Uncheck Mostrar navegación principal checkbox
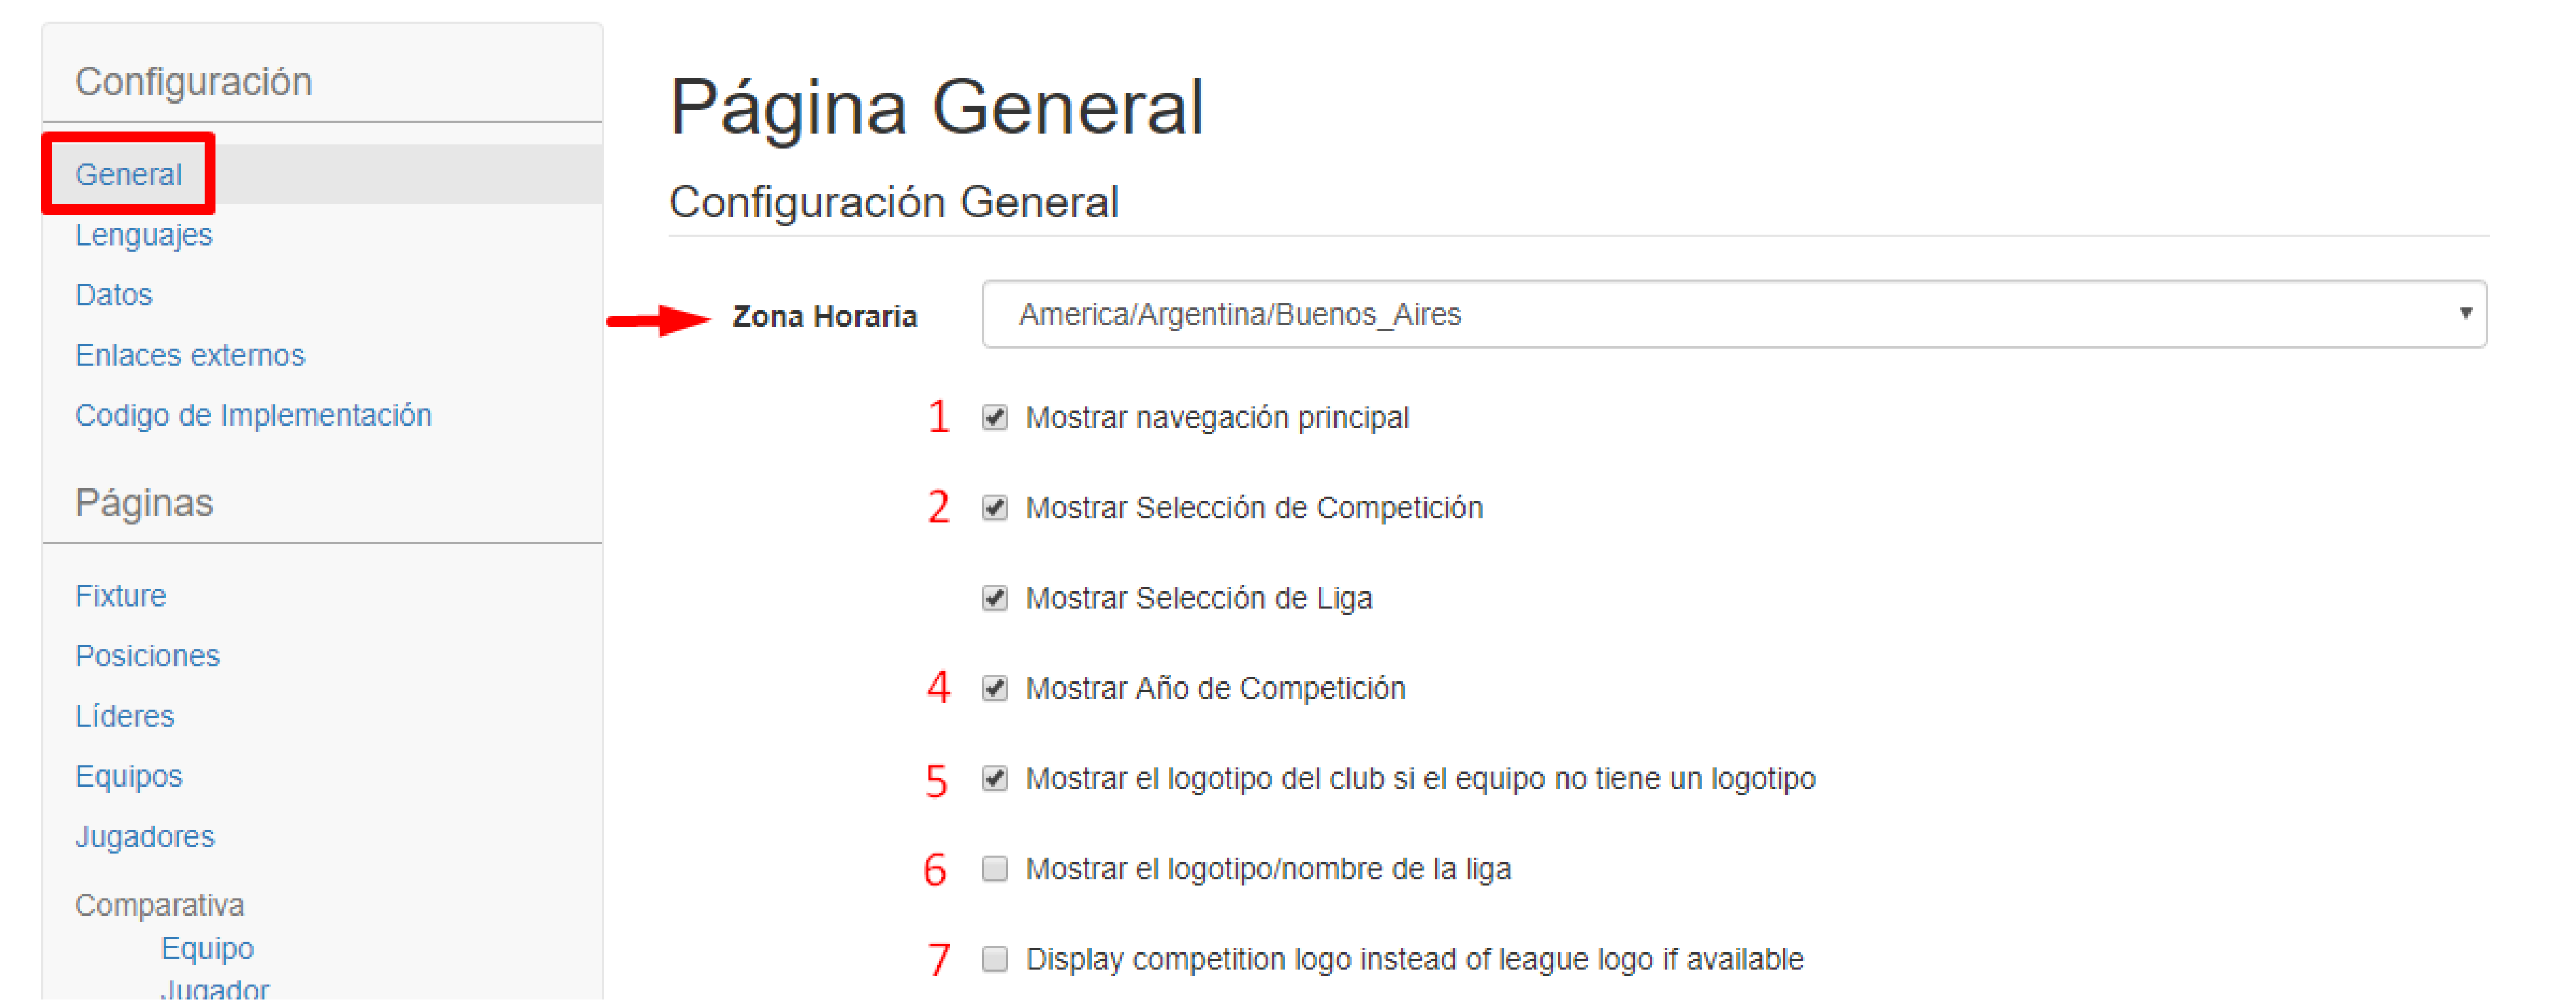This screenshot has height=1000, width=2576. pos(994,417)
